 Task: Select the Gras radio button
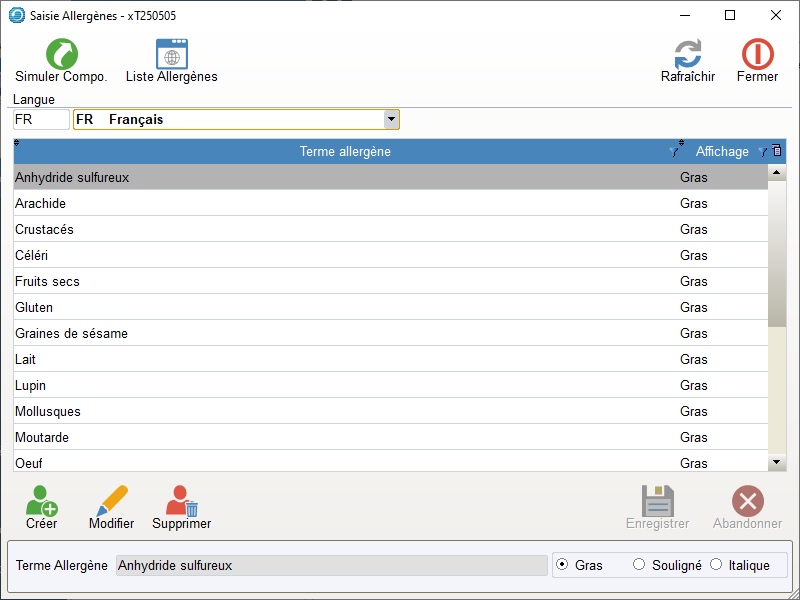coord(562,565)
